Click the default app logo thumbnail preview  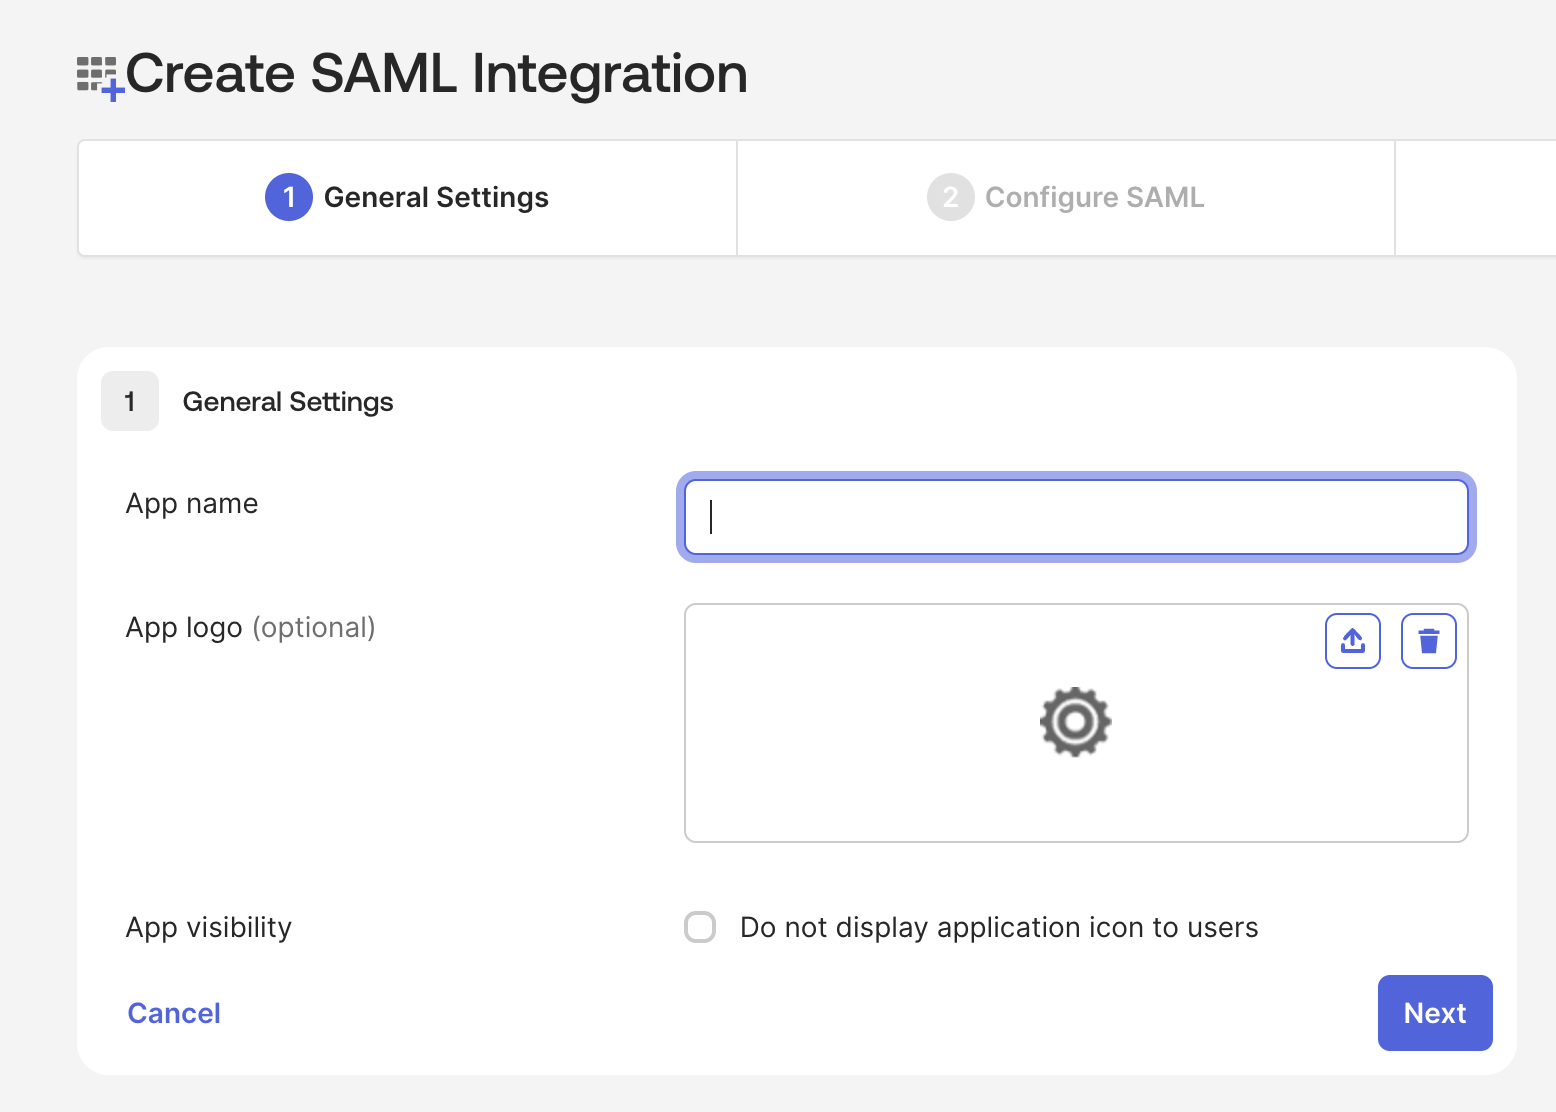(1075, 722)
